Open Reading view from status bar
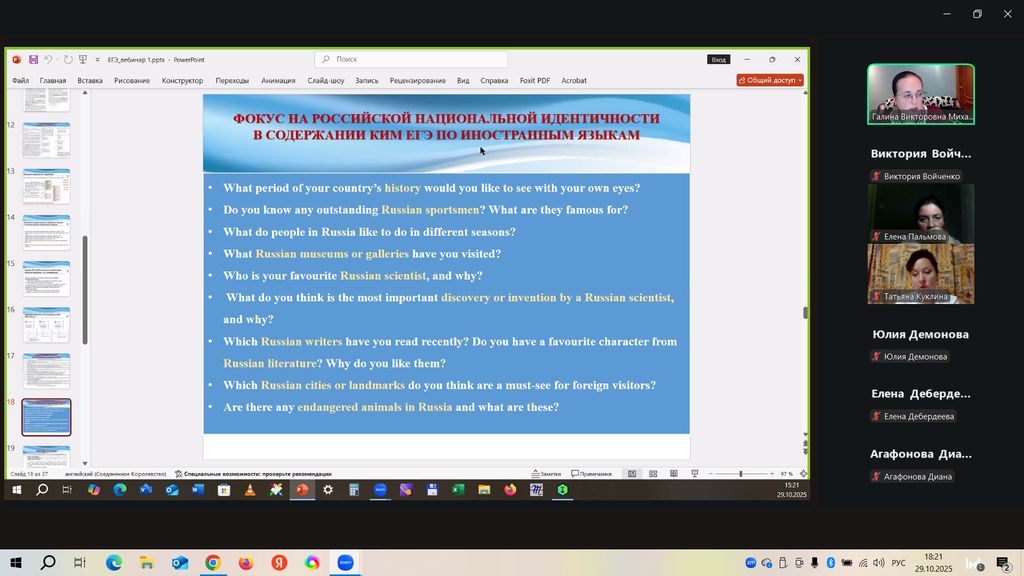 (673, 474)
